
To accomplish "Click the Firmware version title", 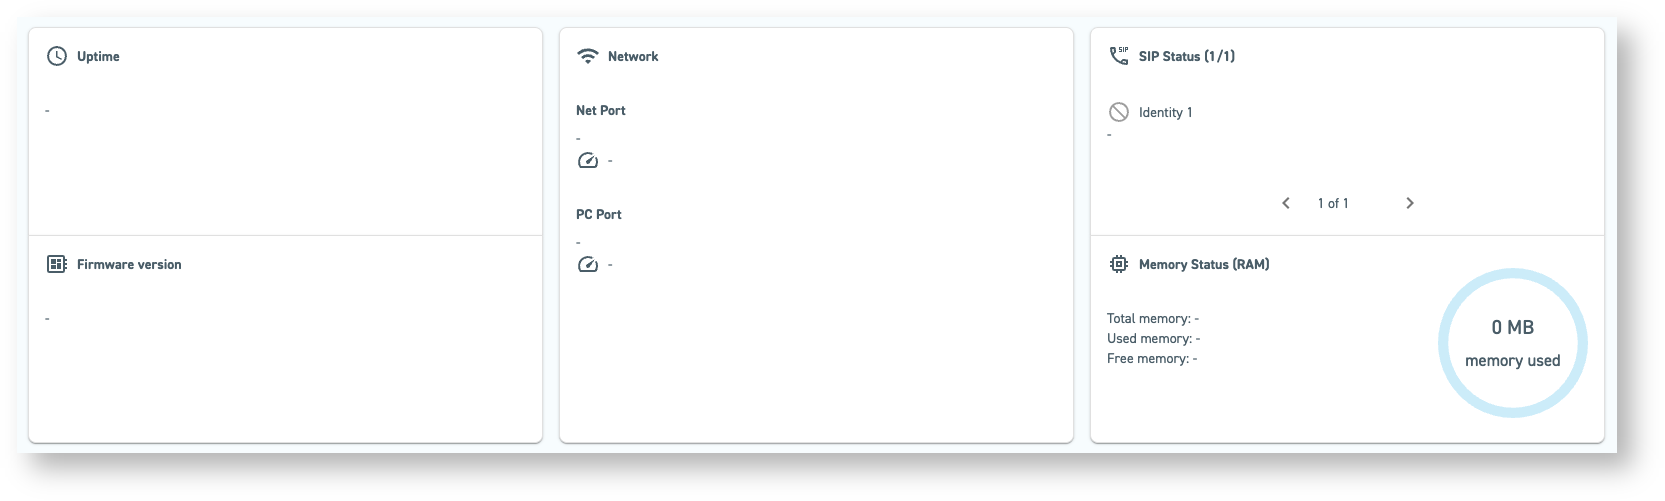I will 129,264.
